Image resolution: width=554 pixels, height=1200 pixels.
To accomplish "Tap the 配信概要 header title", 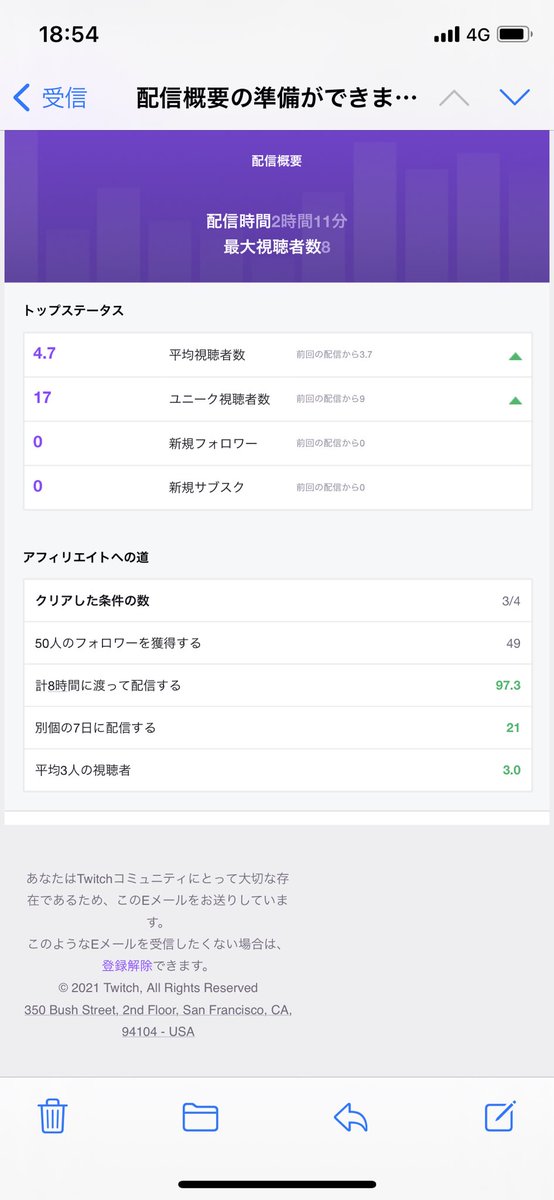I will [277, 160].
